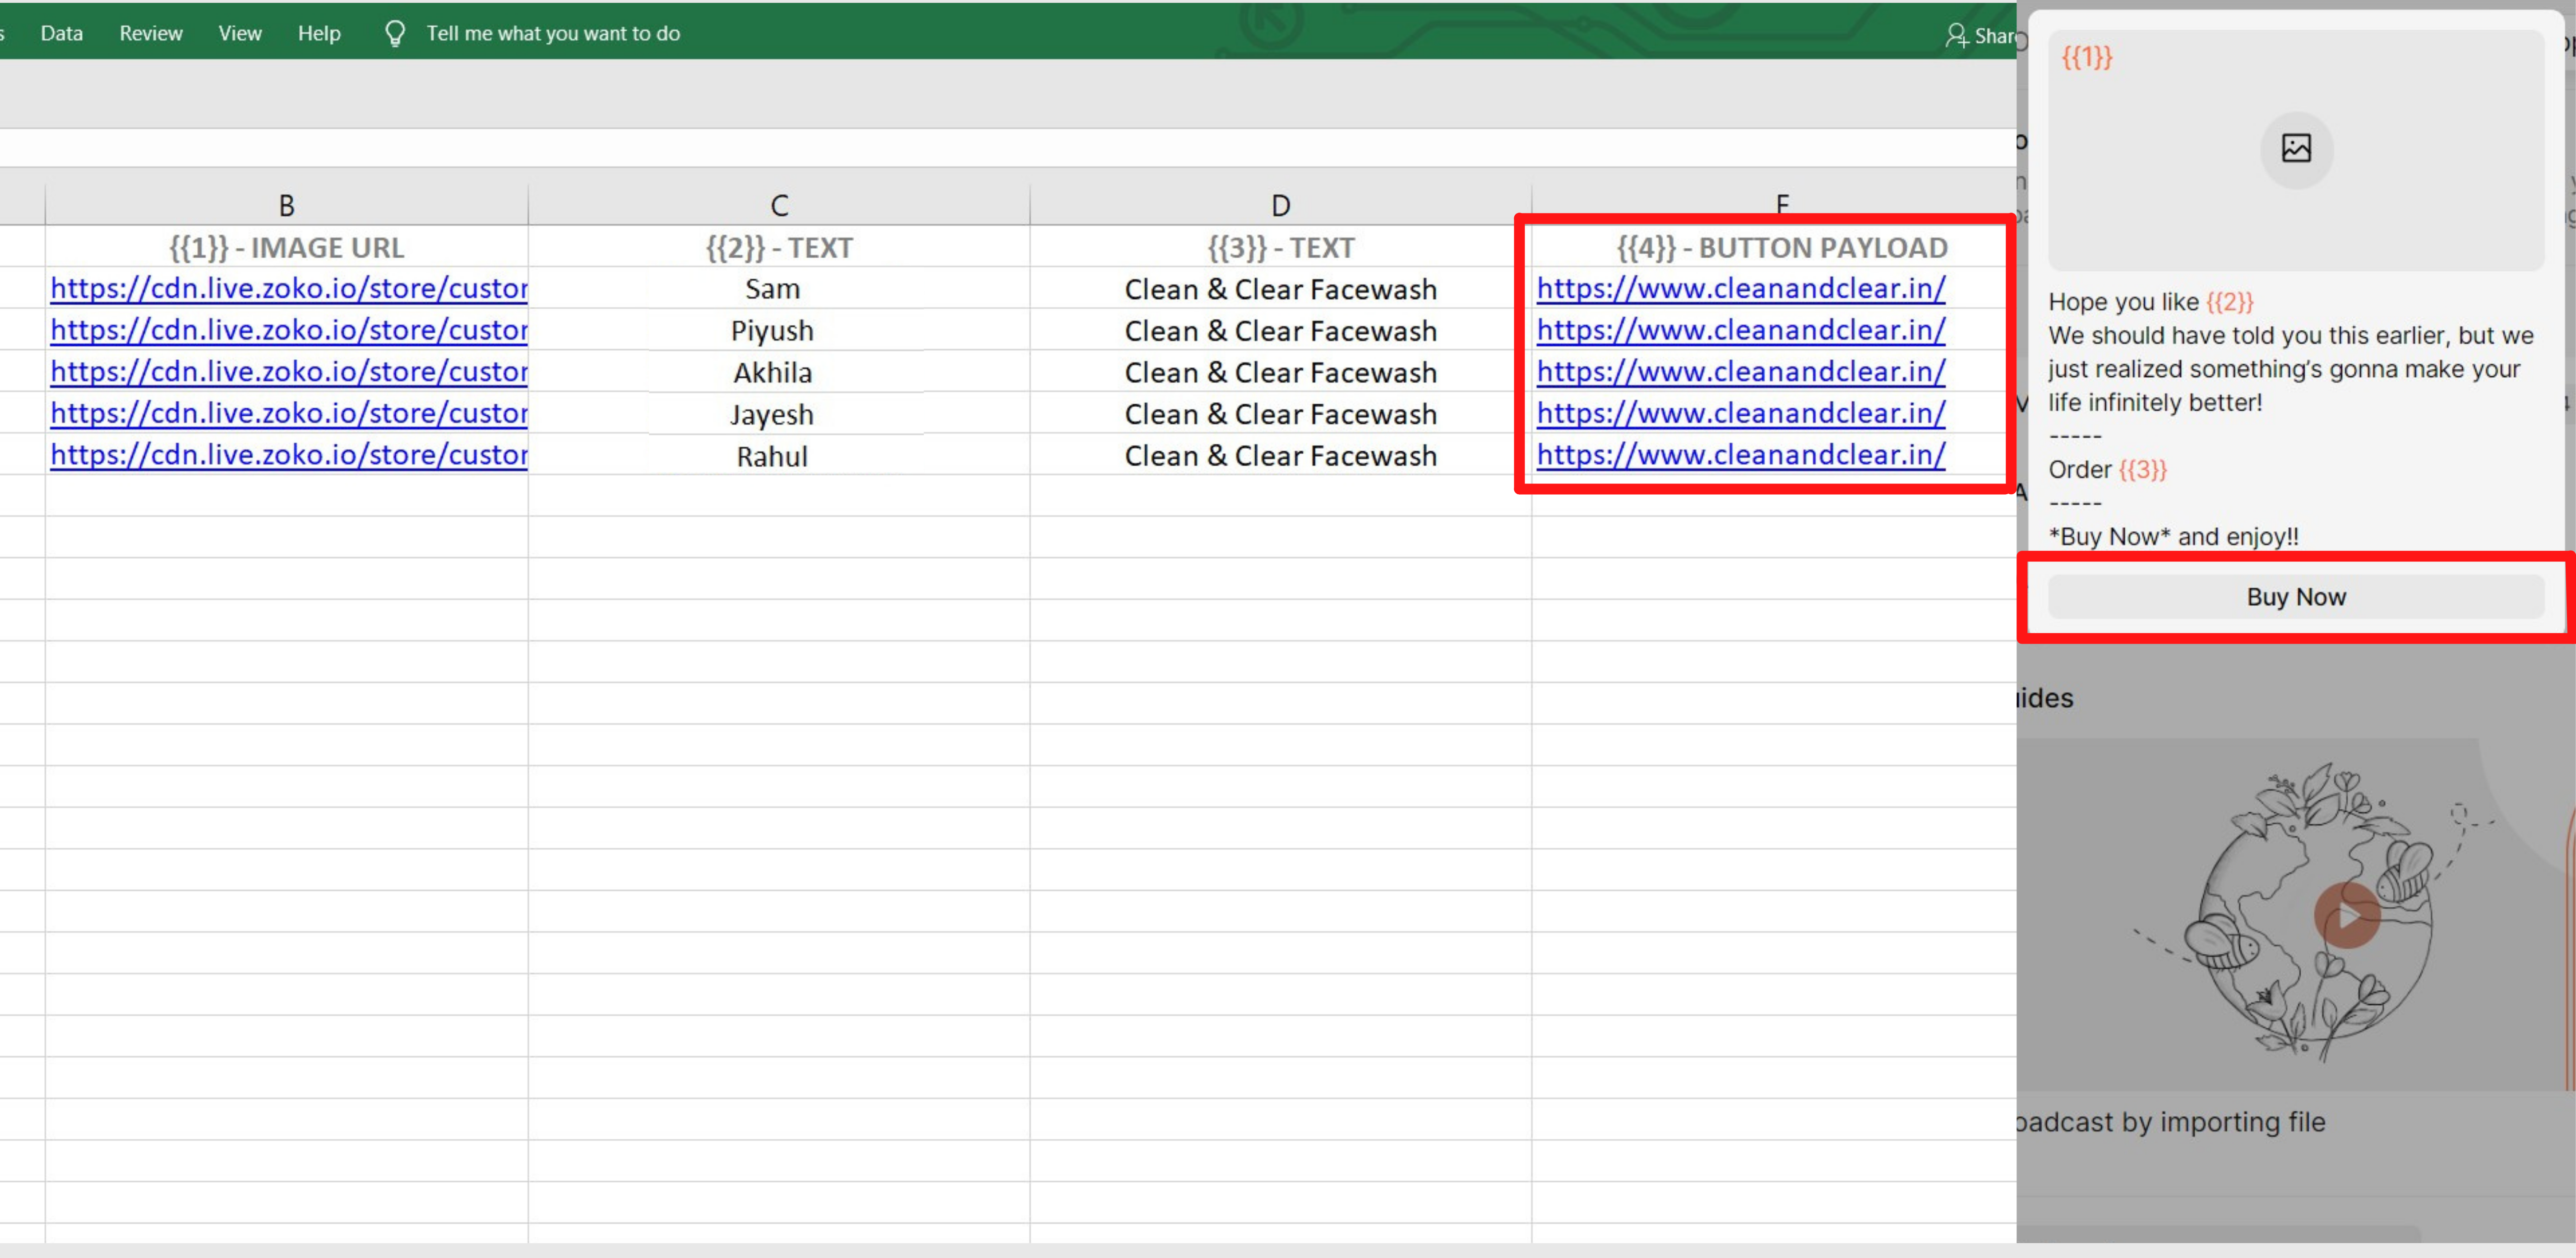Open the zoko image URL in Akhila's row
The width and height of the screenshot is (2576, 1258).
click(289, 372)
